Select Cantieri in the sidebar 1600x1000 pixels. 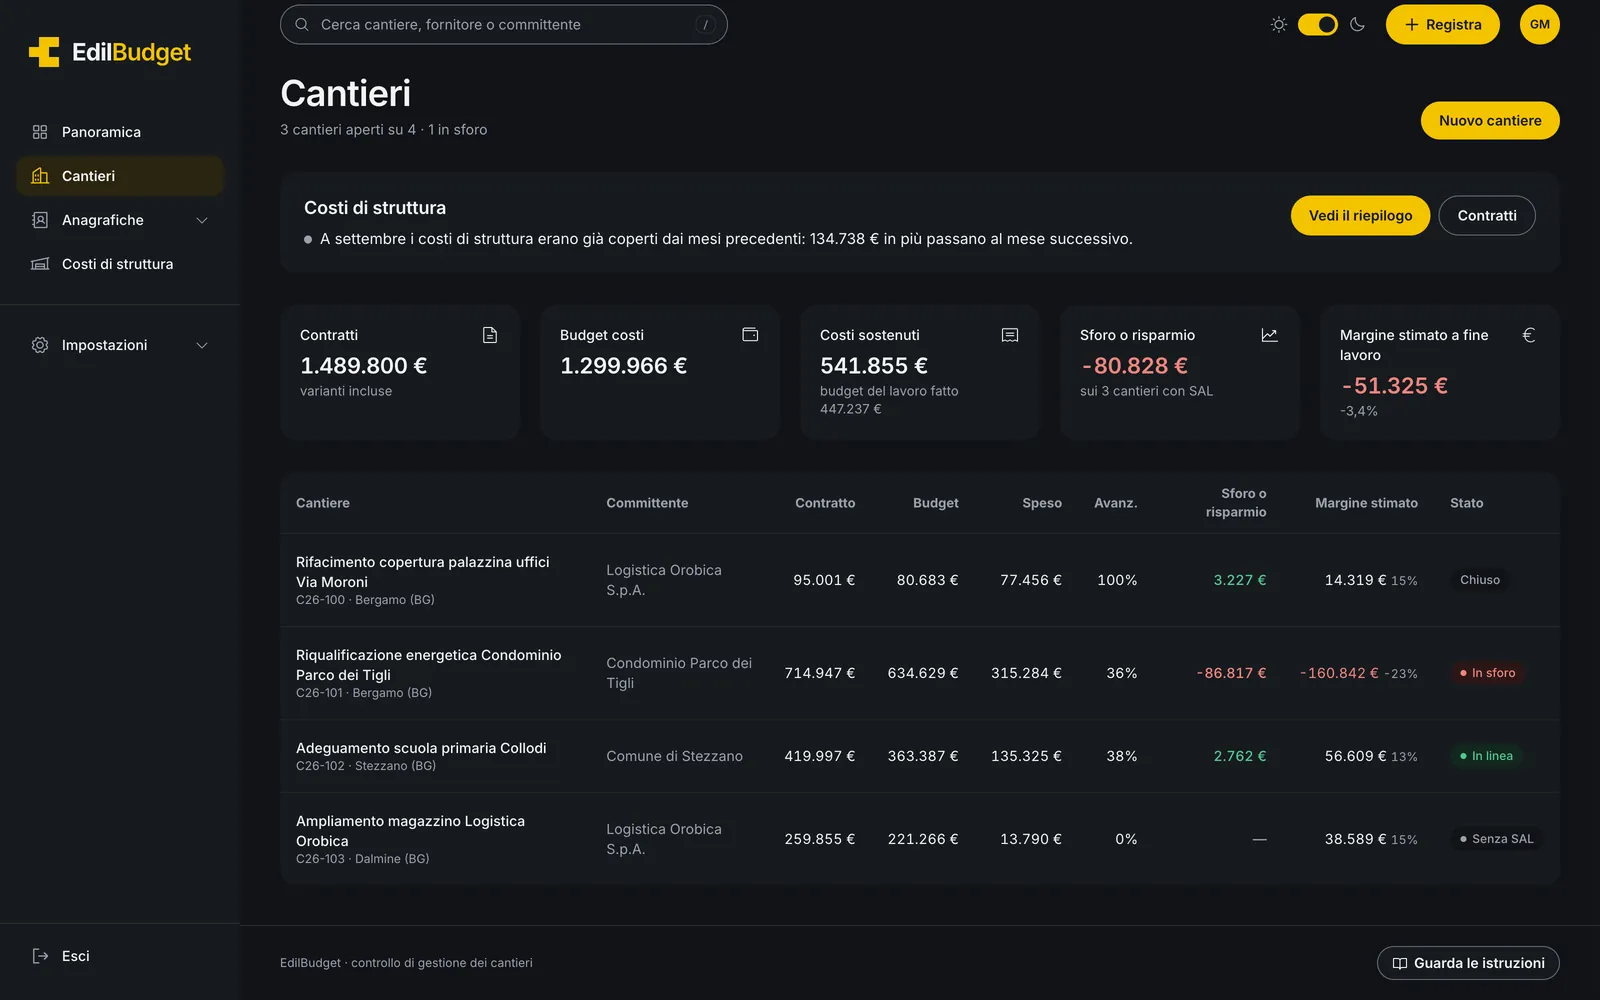[120, 176]
